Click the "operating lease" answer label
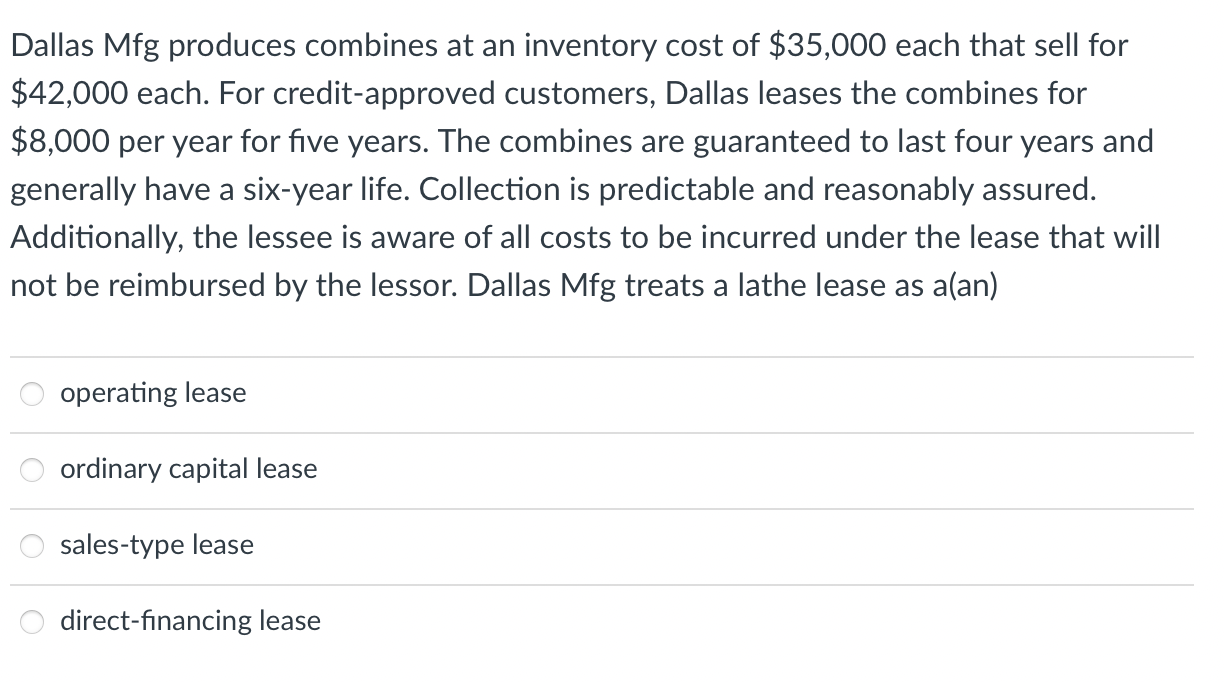Image resolution: width=1224 pixels, height=682 pixels. (153, 393)
